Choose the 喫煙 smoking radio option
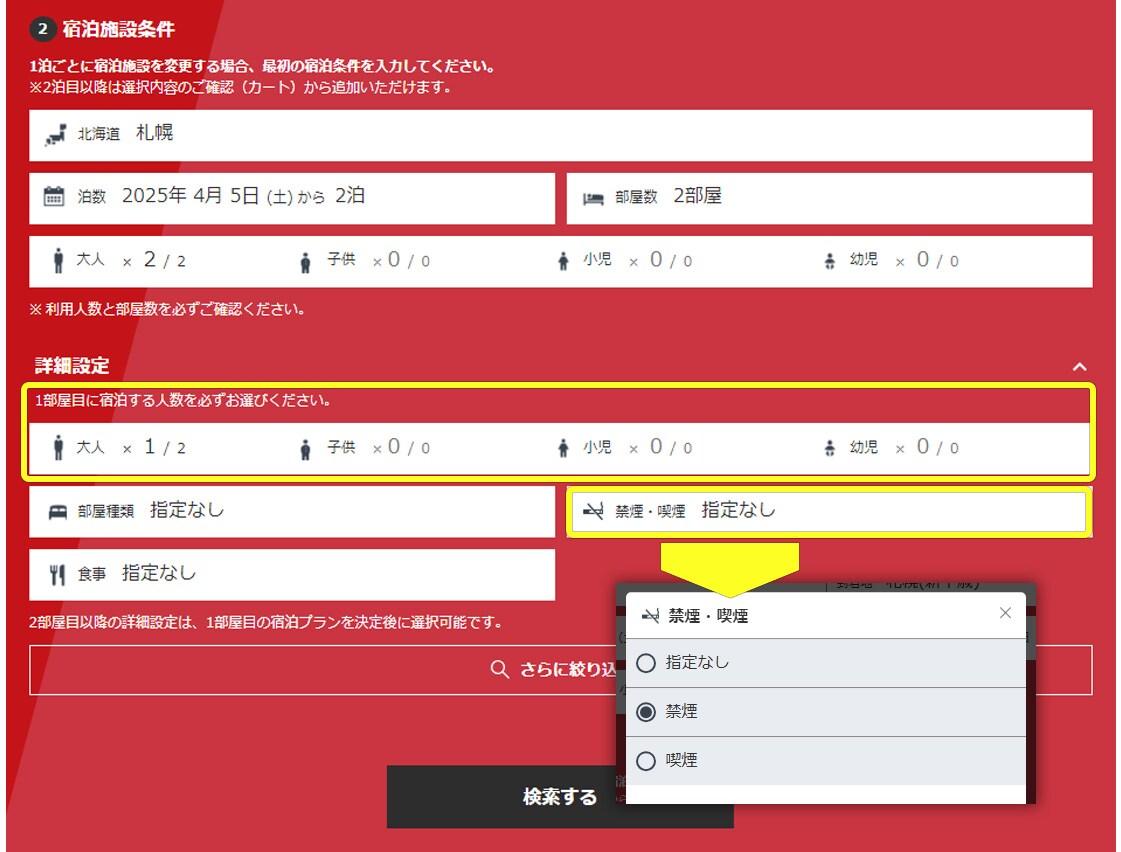The image size is (1121, 852). point(646,761)
